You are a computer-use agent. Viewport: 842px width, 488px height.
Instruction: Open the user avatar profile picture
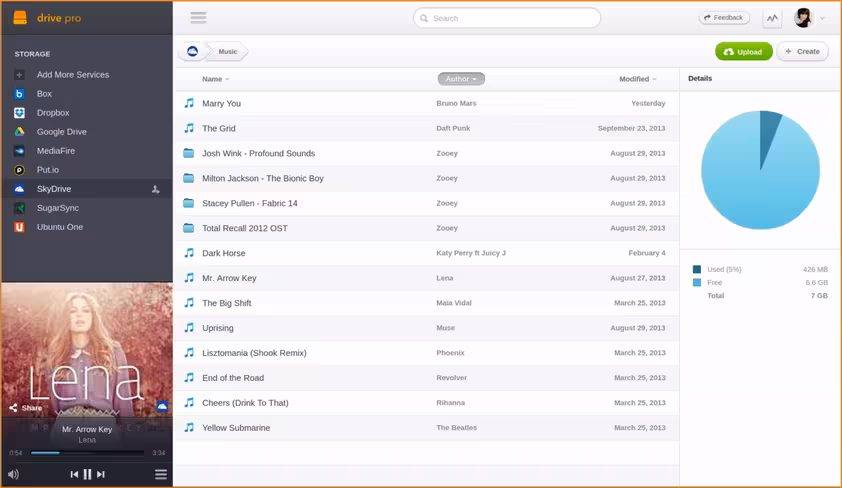coord(803,18)
